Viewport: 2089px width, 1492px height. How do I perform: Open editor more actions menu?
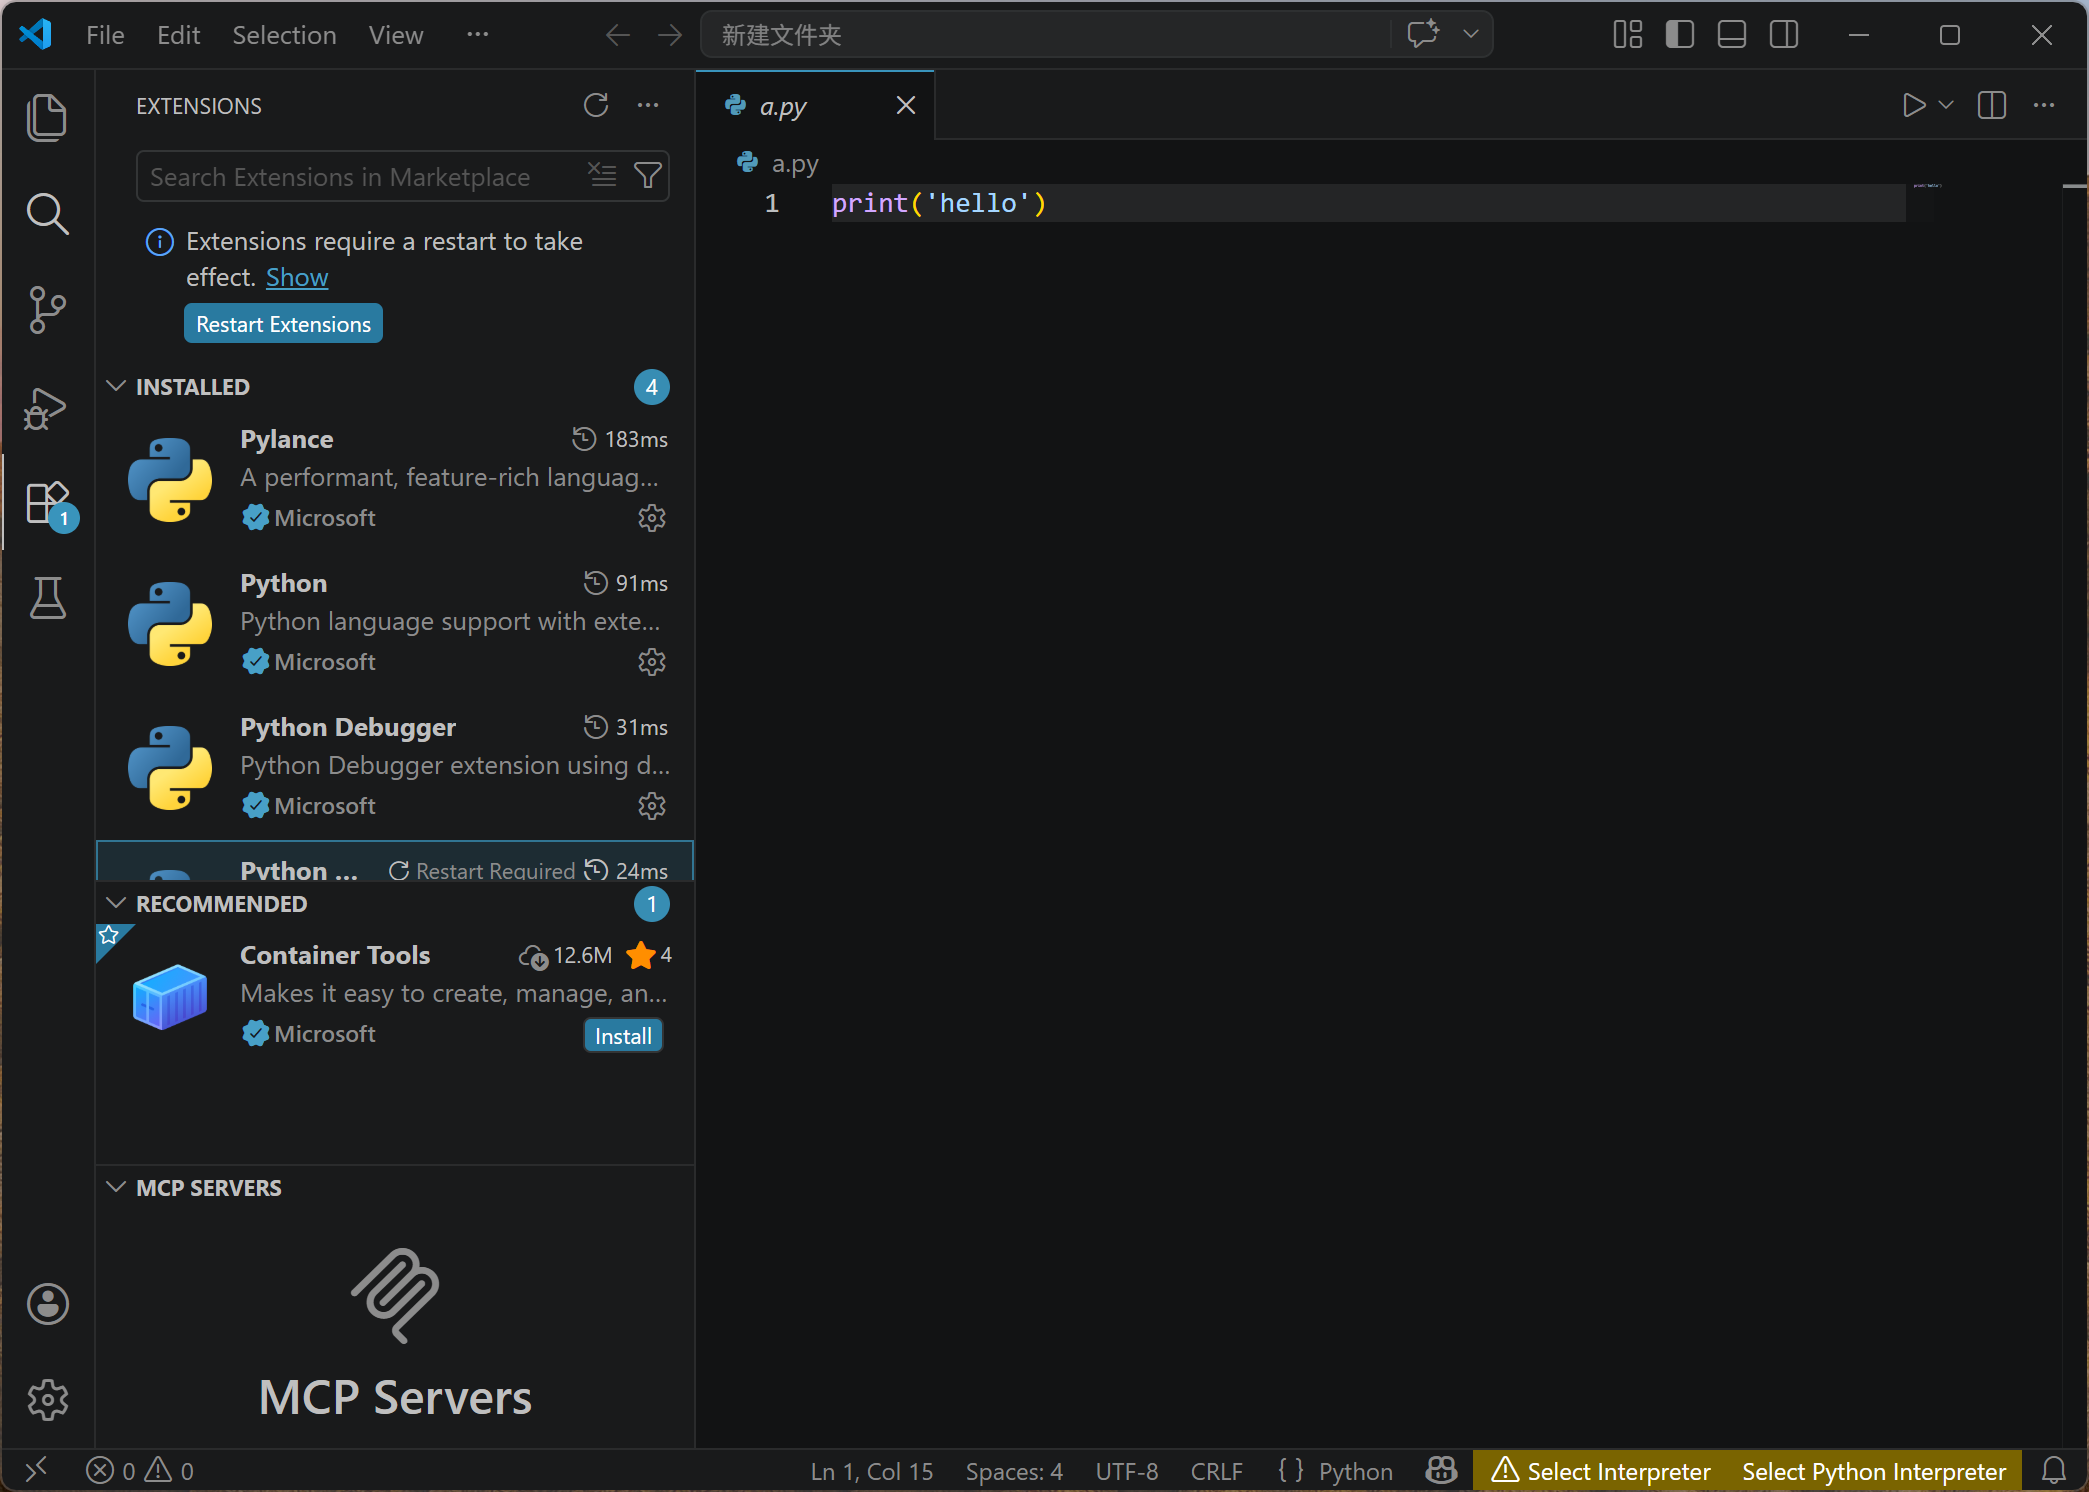pyautogui.click(x=2044, y=105)
